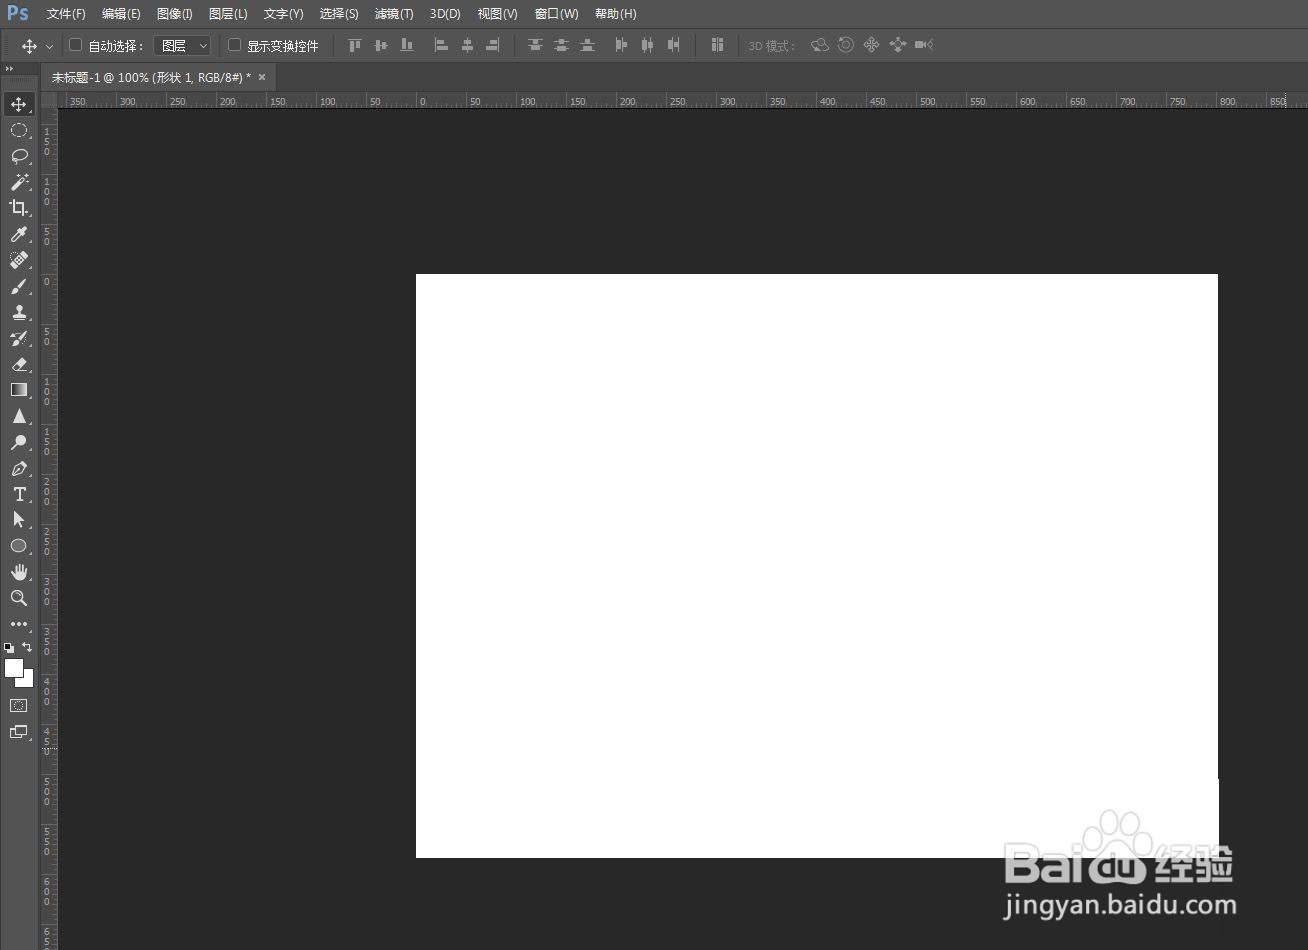Select the Eyedropper tool

click(19, 234)
